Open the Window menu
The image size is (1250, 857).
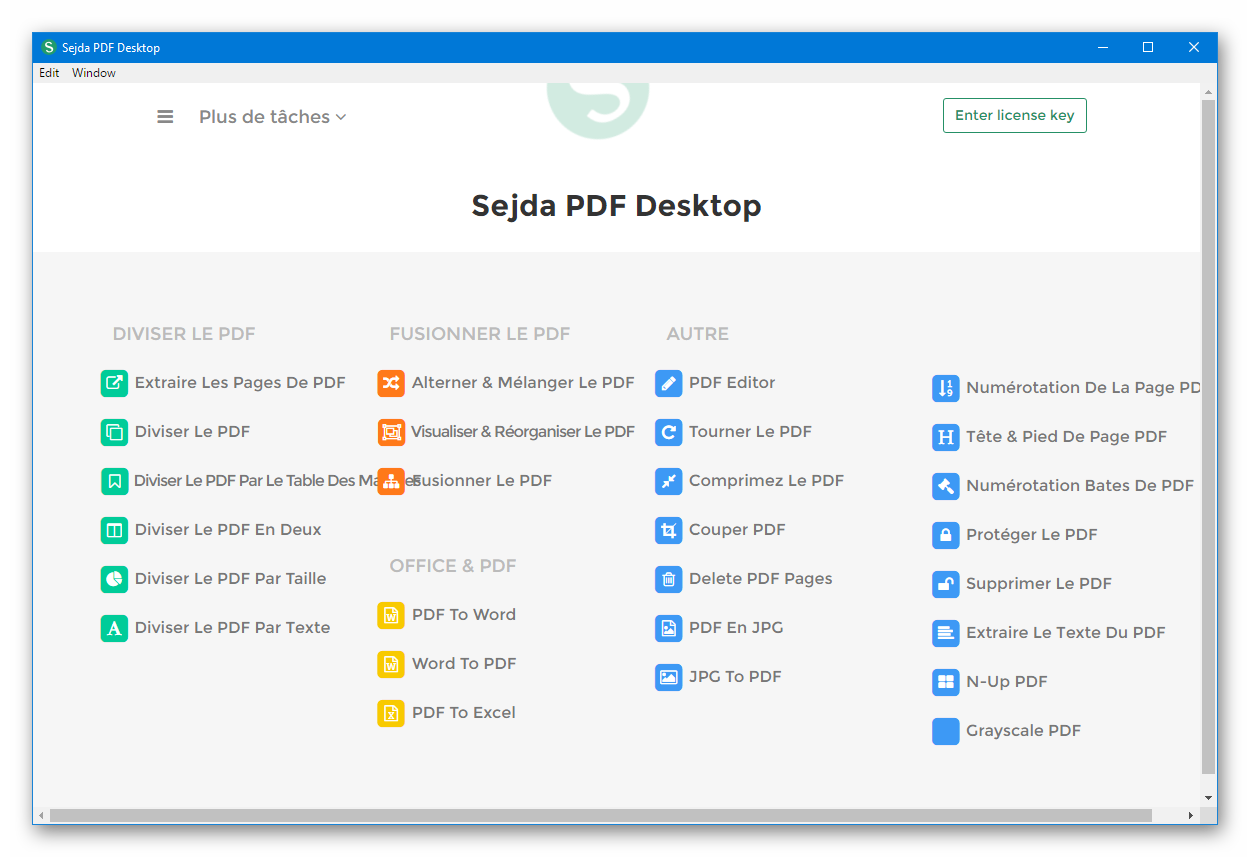tap(94, 73)
